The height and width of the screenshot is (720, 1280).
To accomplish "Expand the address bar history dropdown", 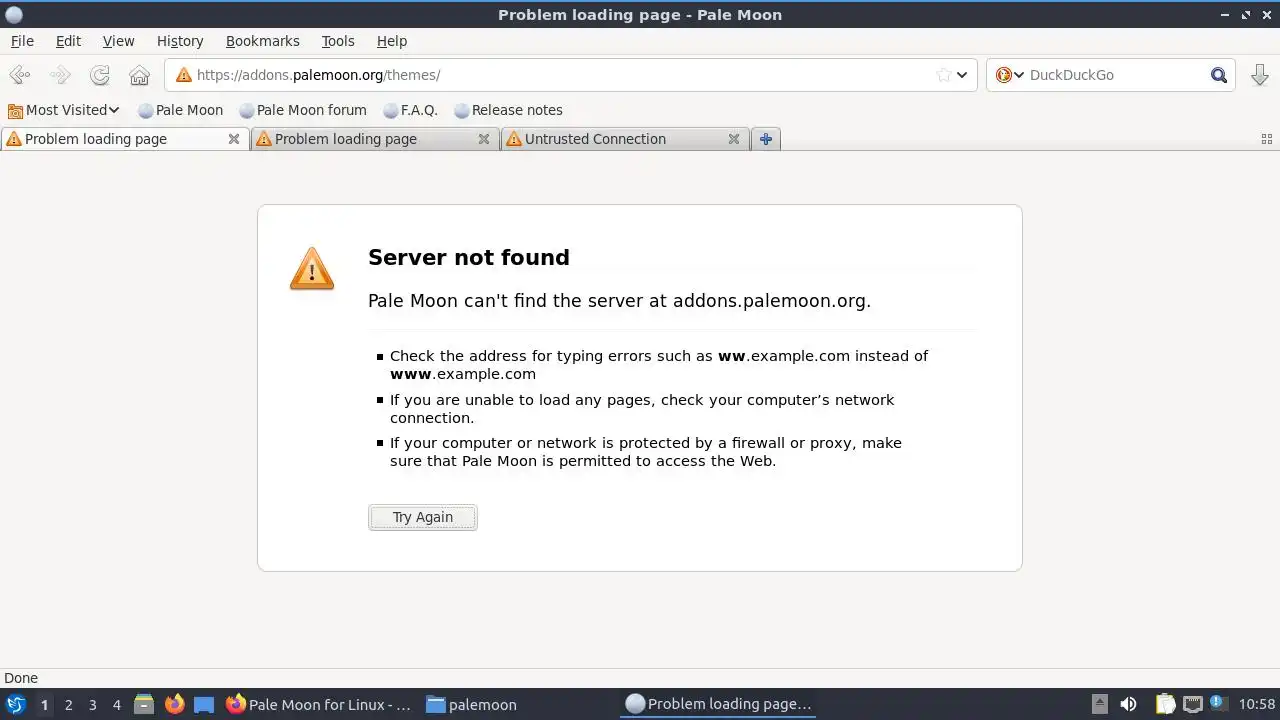I will 962,75.
